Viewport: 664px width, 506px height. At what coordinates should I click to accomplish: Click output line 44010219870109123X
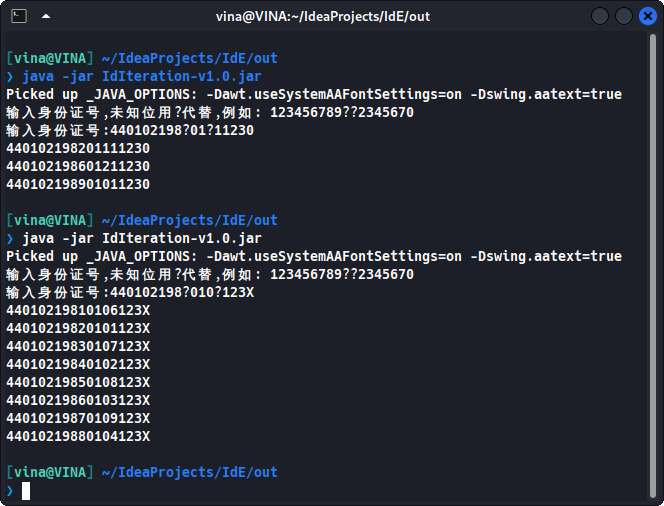pos(78,418)
